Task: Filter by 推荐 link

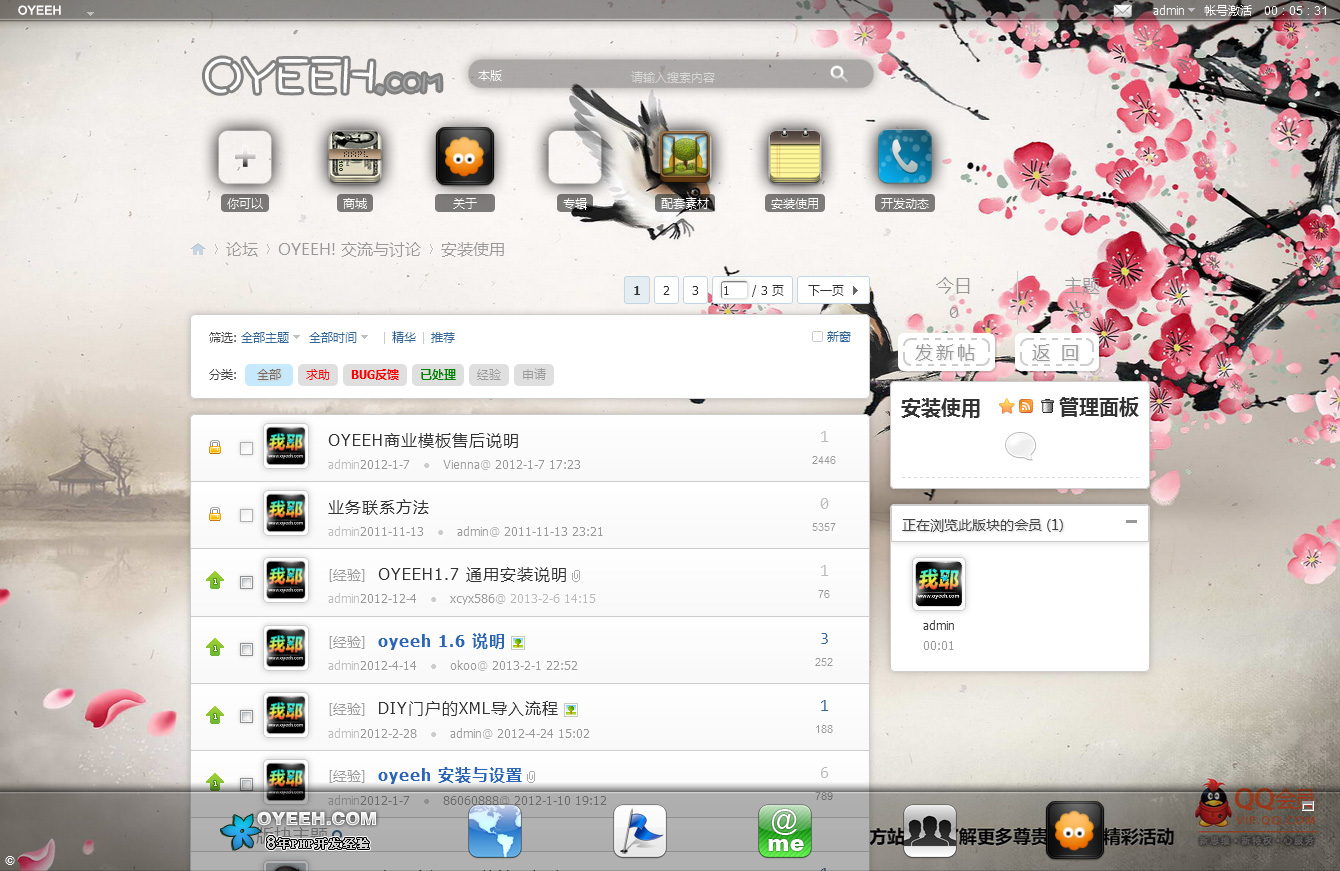Action: (x=443, y=338)
